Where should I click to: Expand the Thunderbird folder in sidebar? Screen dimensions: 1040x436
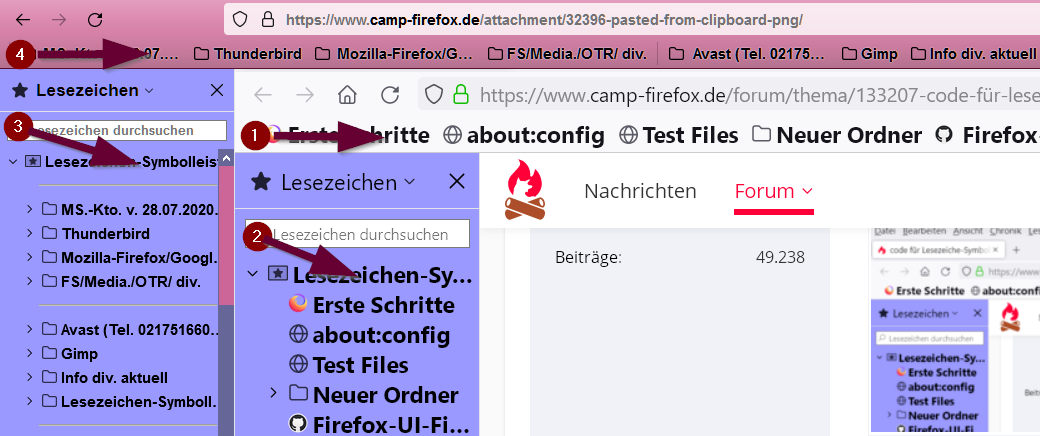pos(29,234)
